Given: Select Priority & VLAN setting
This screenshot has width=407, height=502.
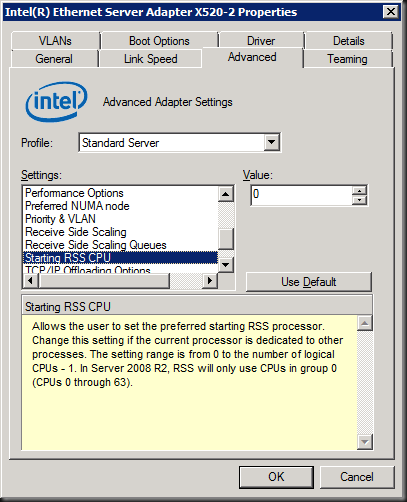Looking at the screenshot, I should (x=120, y=219).
